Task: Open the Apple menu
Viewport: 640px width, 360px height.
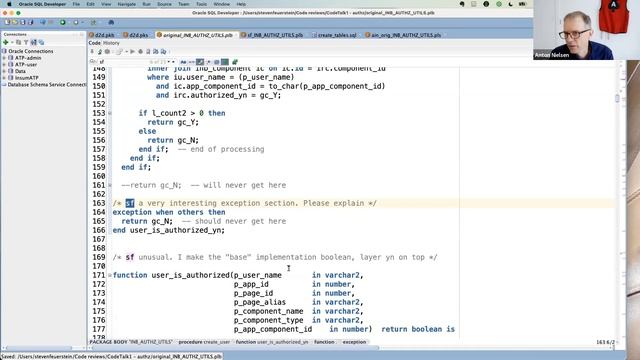Action: tap(9, 4)
